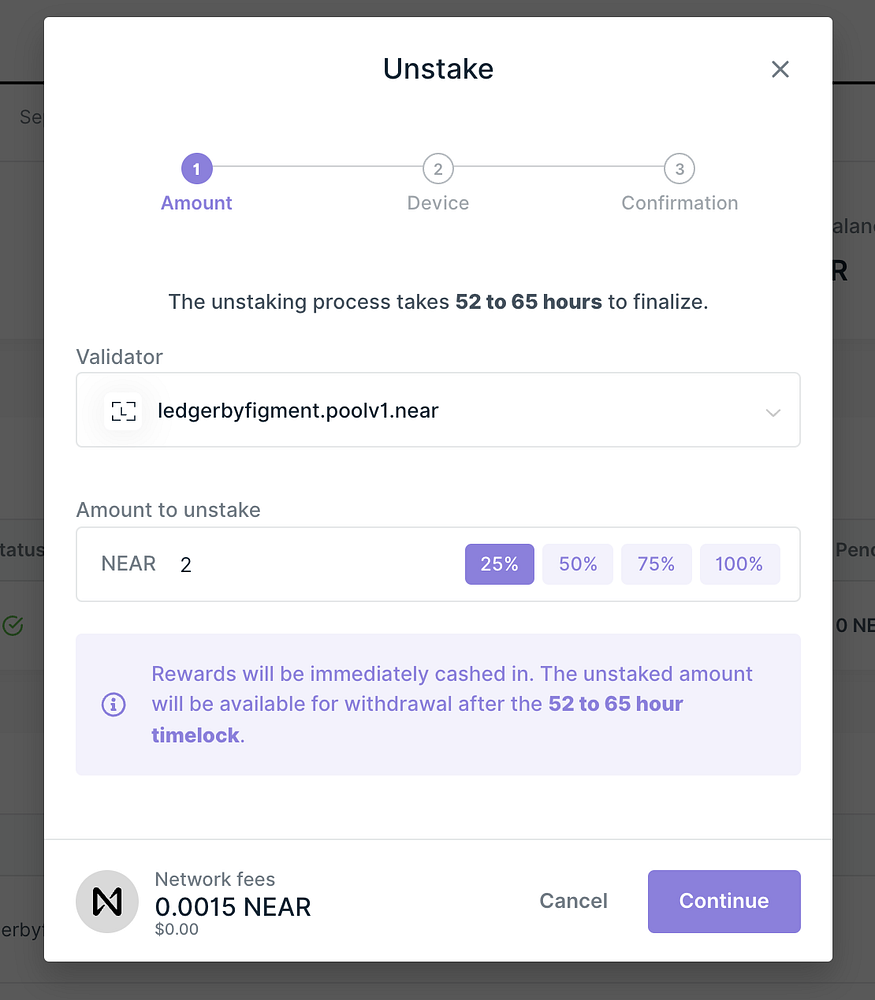Select the 75% unstake amount option
875x1000 pixels.
(656, 564)
